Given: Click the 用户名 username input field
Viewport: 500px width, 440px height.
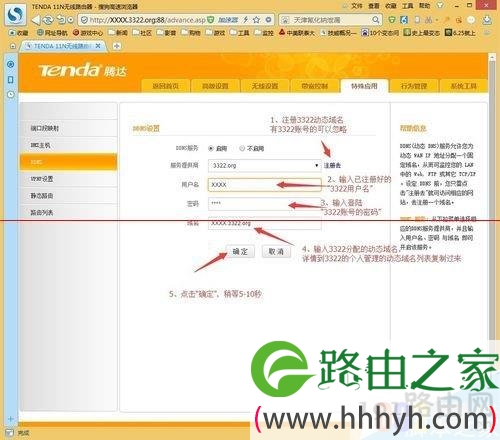Looking at the screenshot, I should (x=265, y=185).
